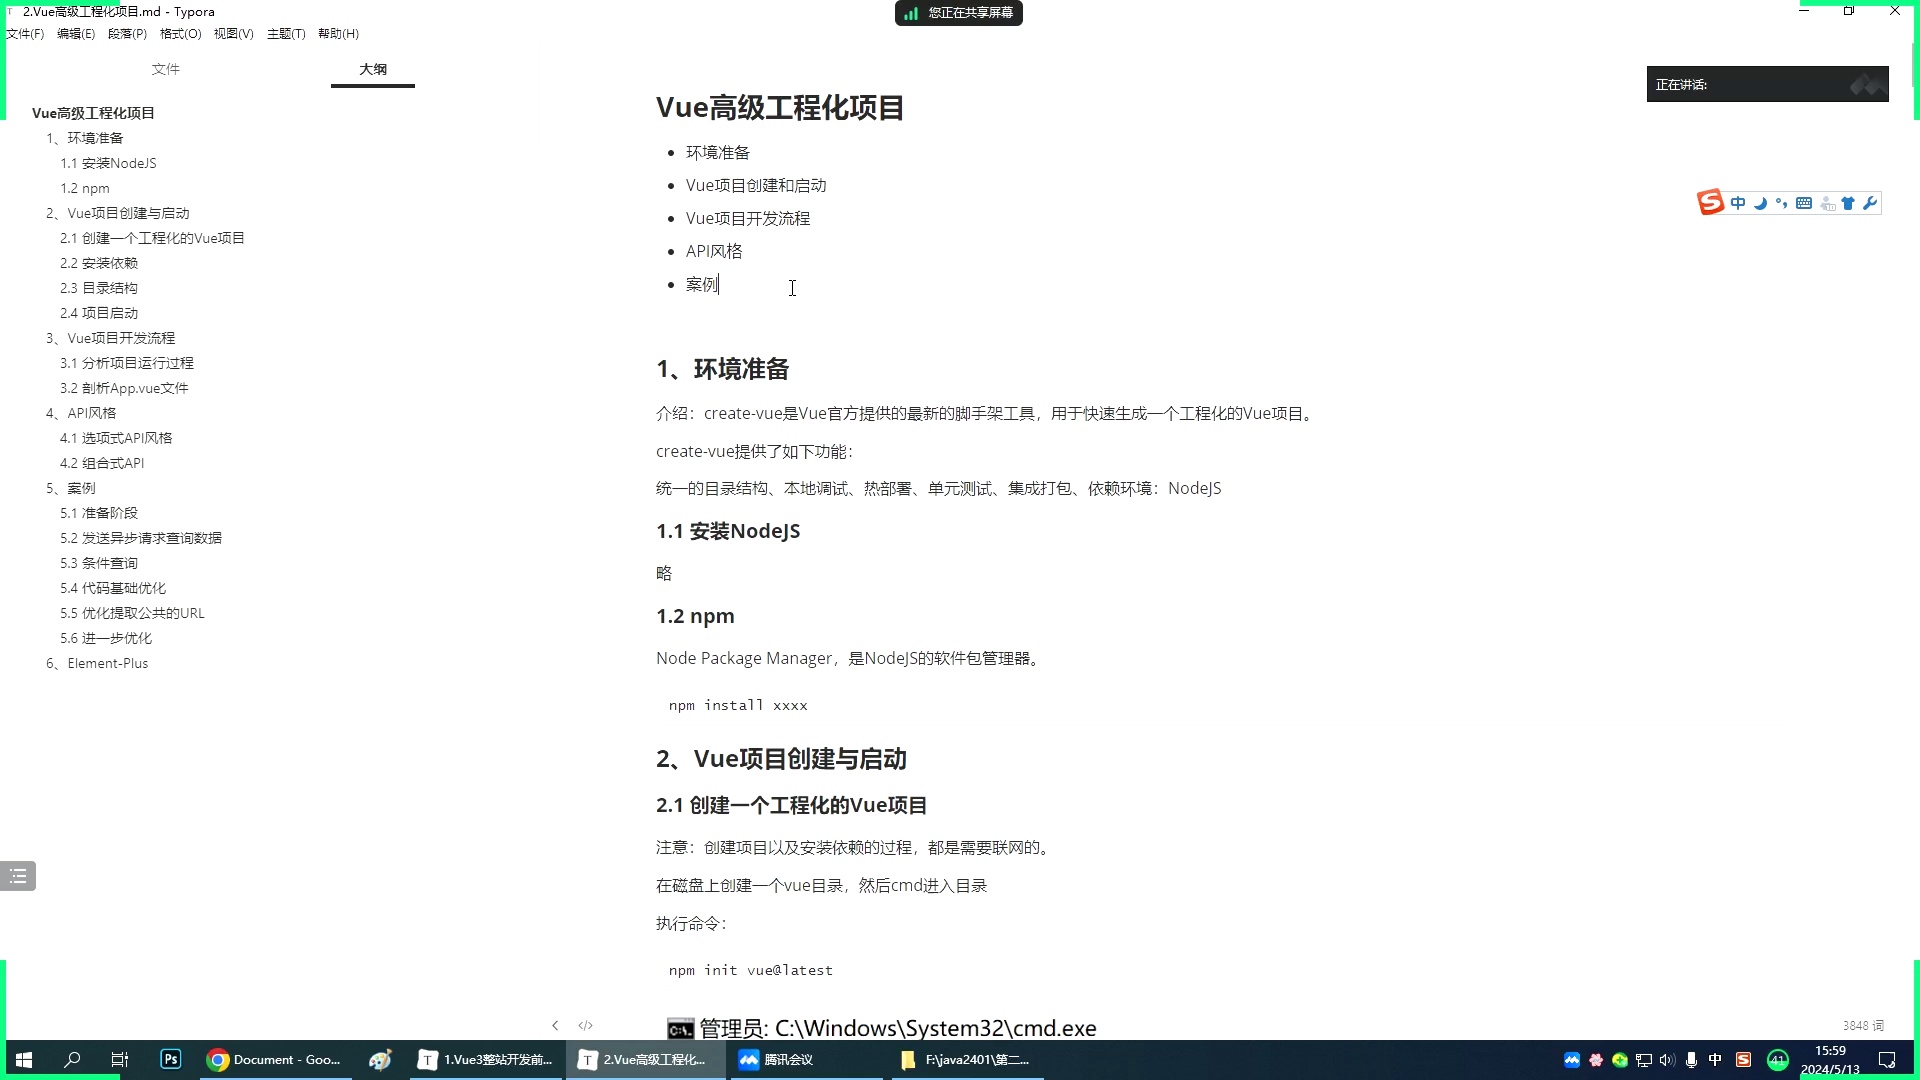Open Photoshop from the taskbar
The height and width of the screenshot is (1080, 1920).
tap(170, 1059)
